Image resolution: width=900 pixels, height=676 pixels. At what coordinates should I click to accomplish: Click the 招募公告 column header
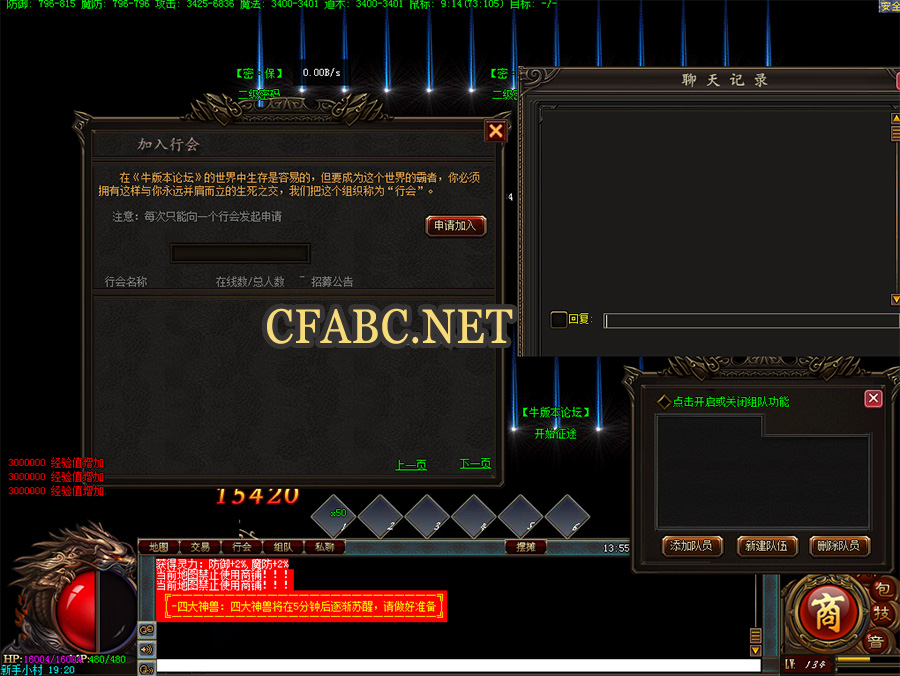[332, 282]
